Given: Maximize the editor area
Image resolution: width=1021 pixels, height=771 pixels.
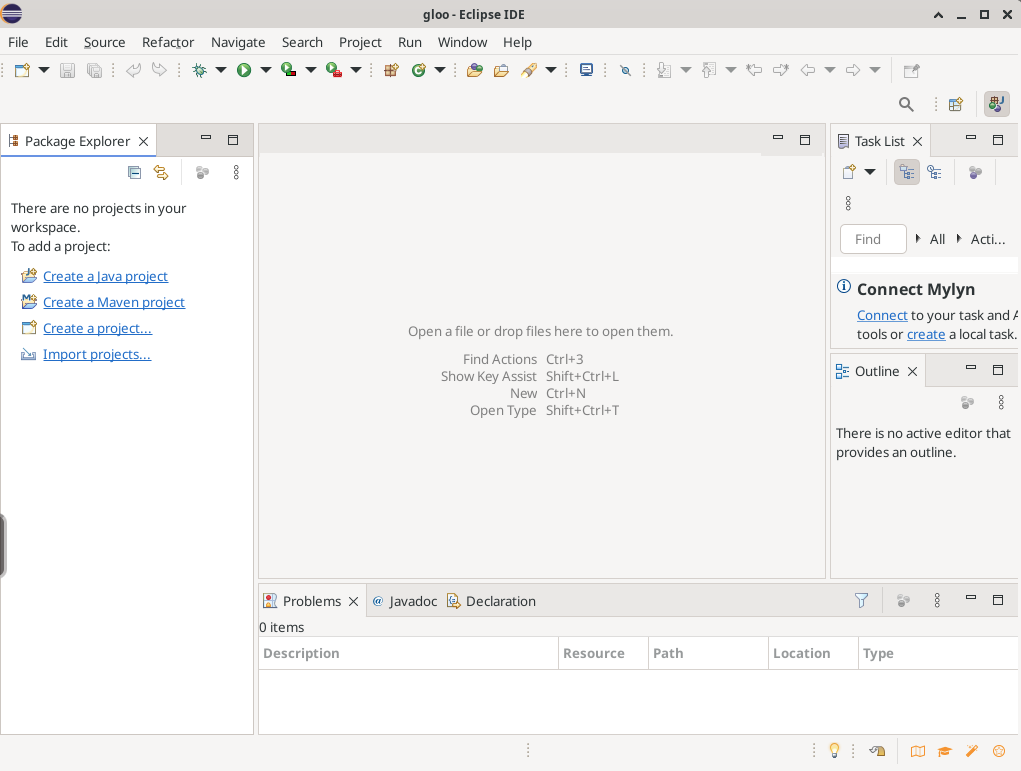Looking at the screenshot, I should (x=805, y=140).
